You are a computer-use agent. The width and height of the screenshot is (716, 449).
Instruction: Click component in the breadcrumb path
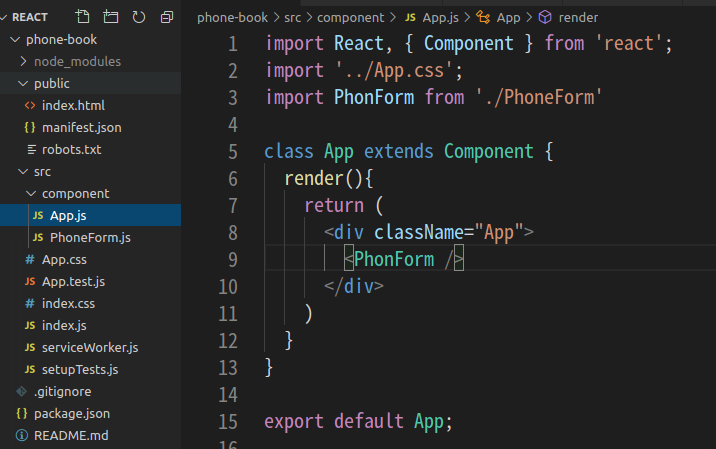tap(351, 18)
